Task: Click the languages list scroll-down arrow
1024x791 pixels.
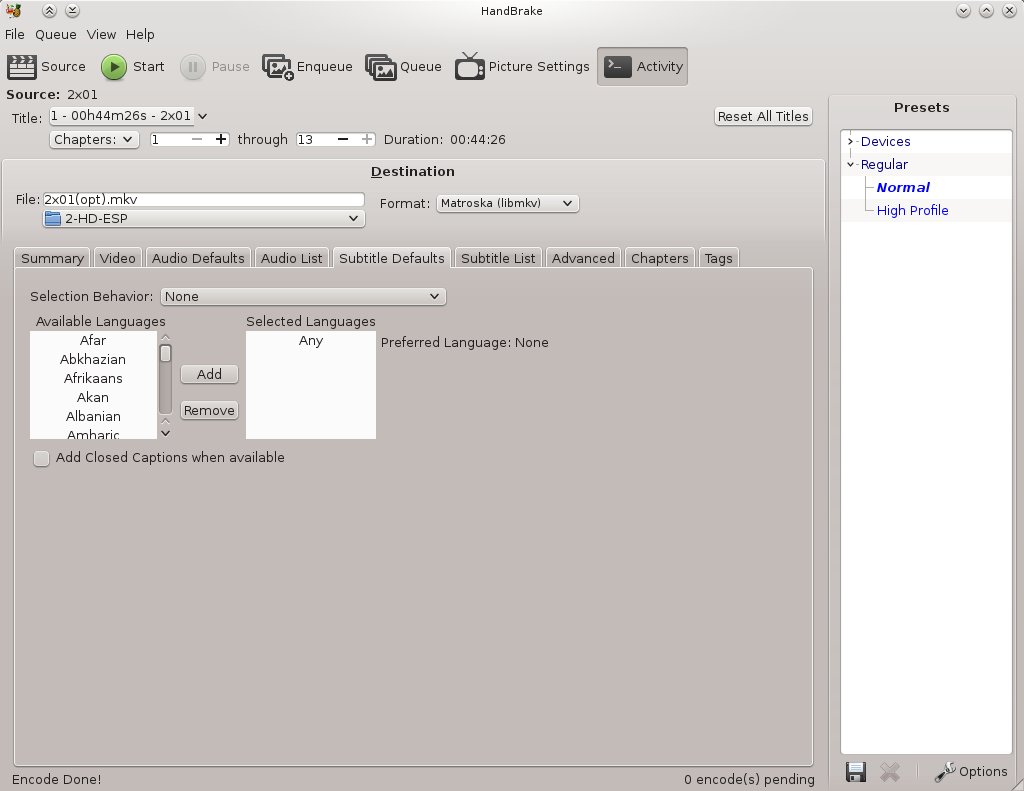Action: [165, 433]
